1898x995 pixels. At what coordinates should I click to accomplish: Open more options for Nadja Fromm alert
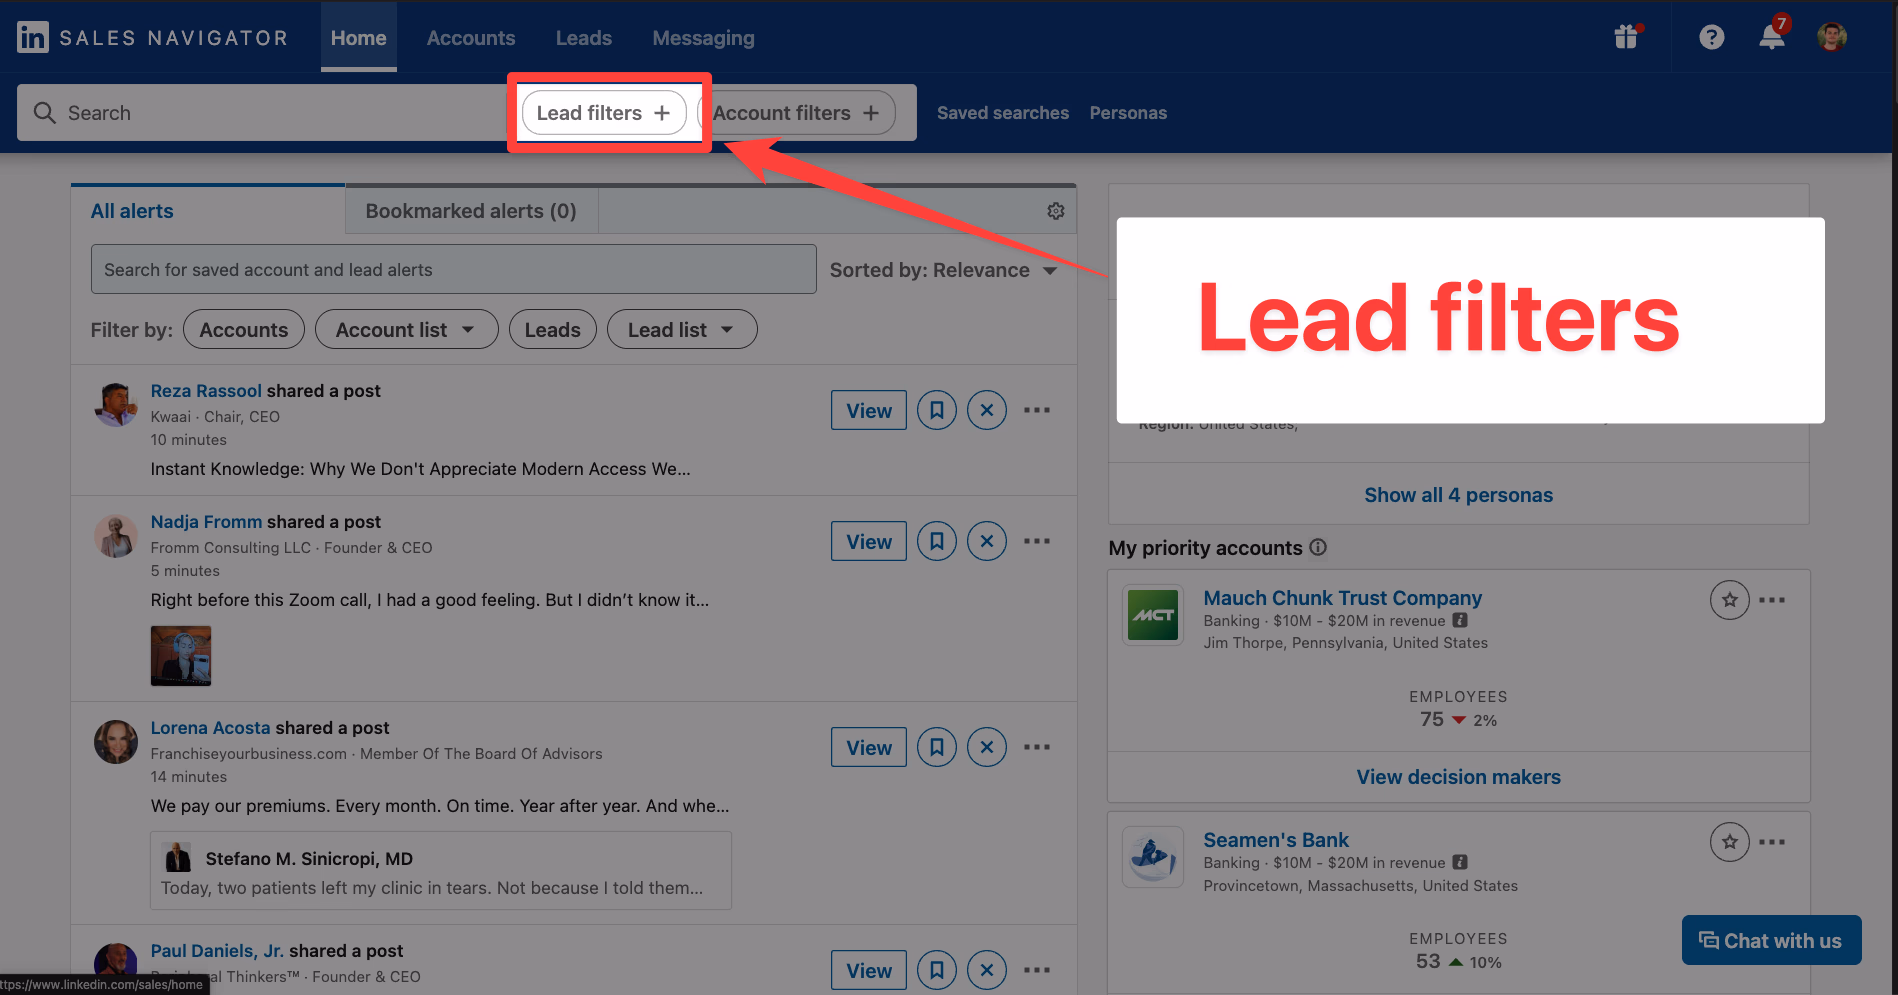coord(1037,541)
